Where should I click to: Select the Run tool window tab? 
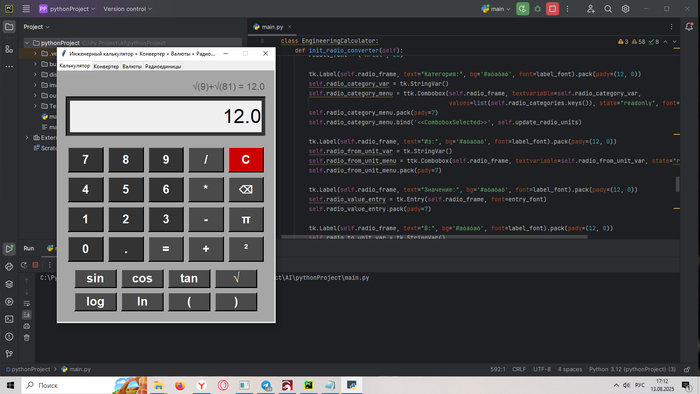[x=29, y=248]
